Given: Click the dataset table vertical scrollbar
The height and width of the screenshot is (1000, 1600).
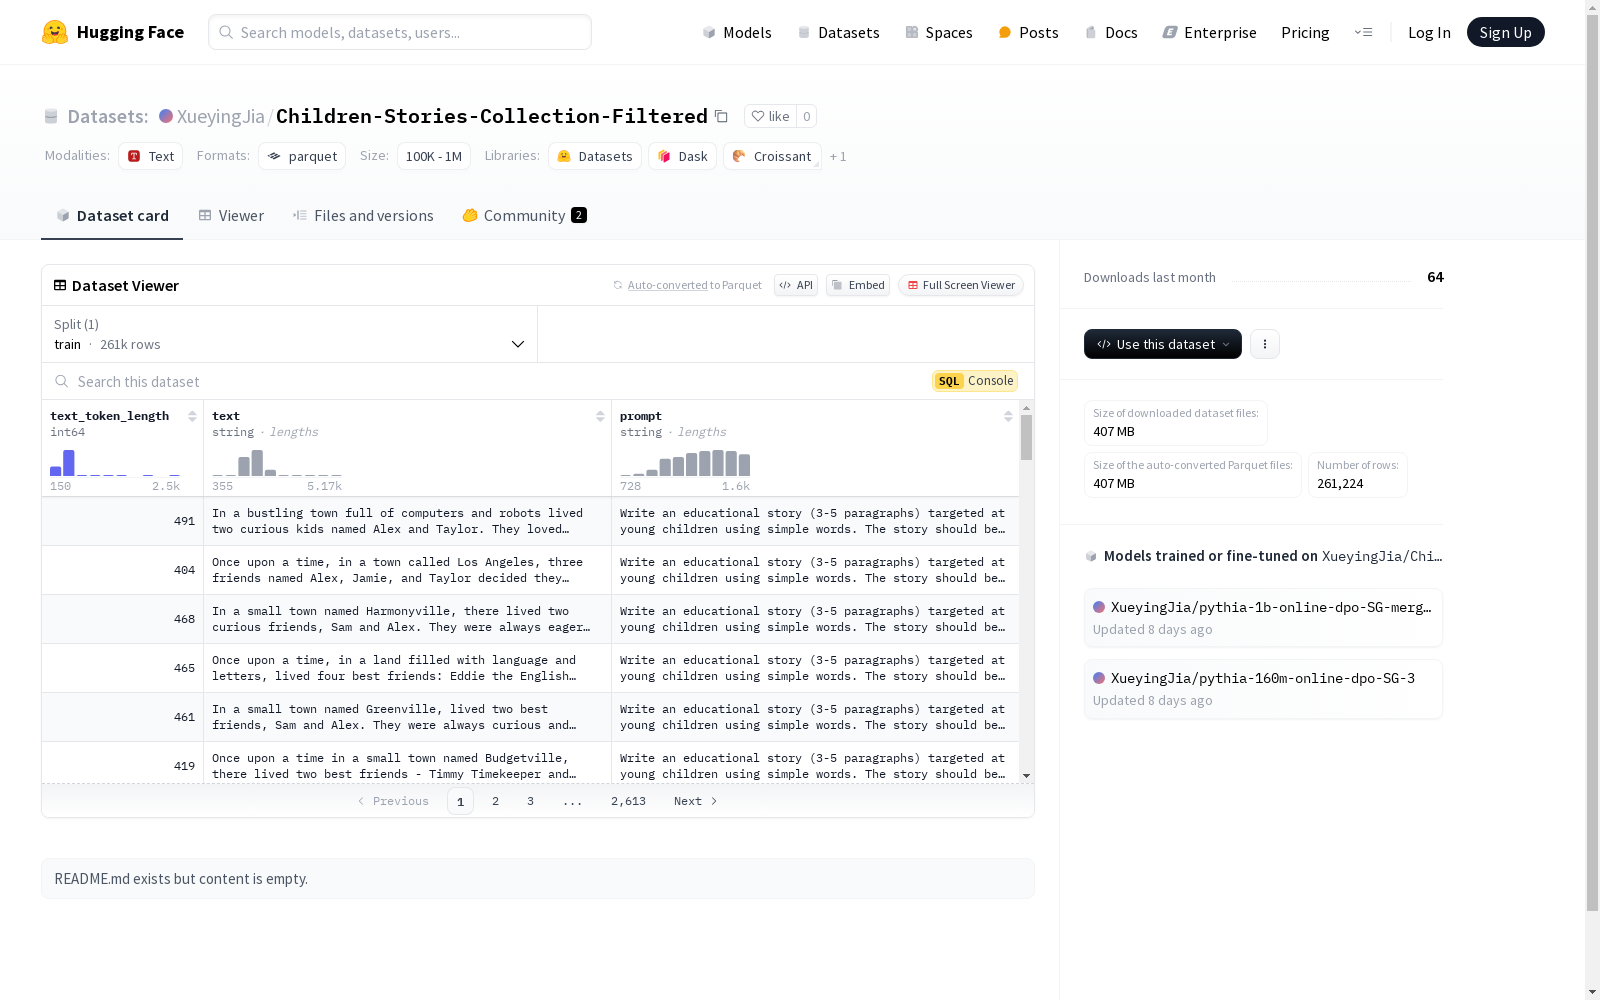Looking at the screenshot, I should (1026, 438).
